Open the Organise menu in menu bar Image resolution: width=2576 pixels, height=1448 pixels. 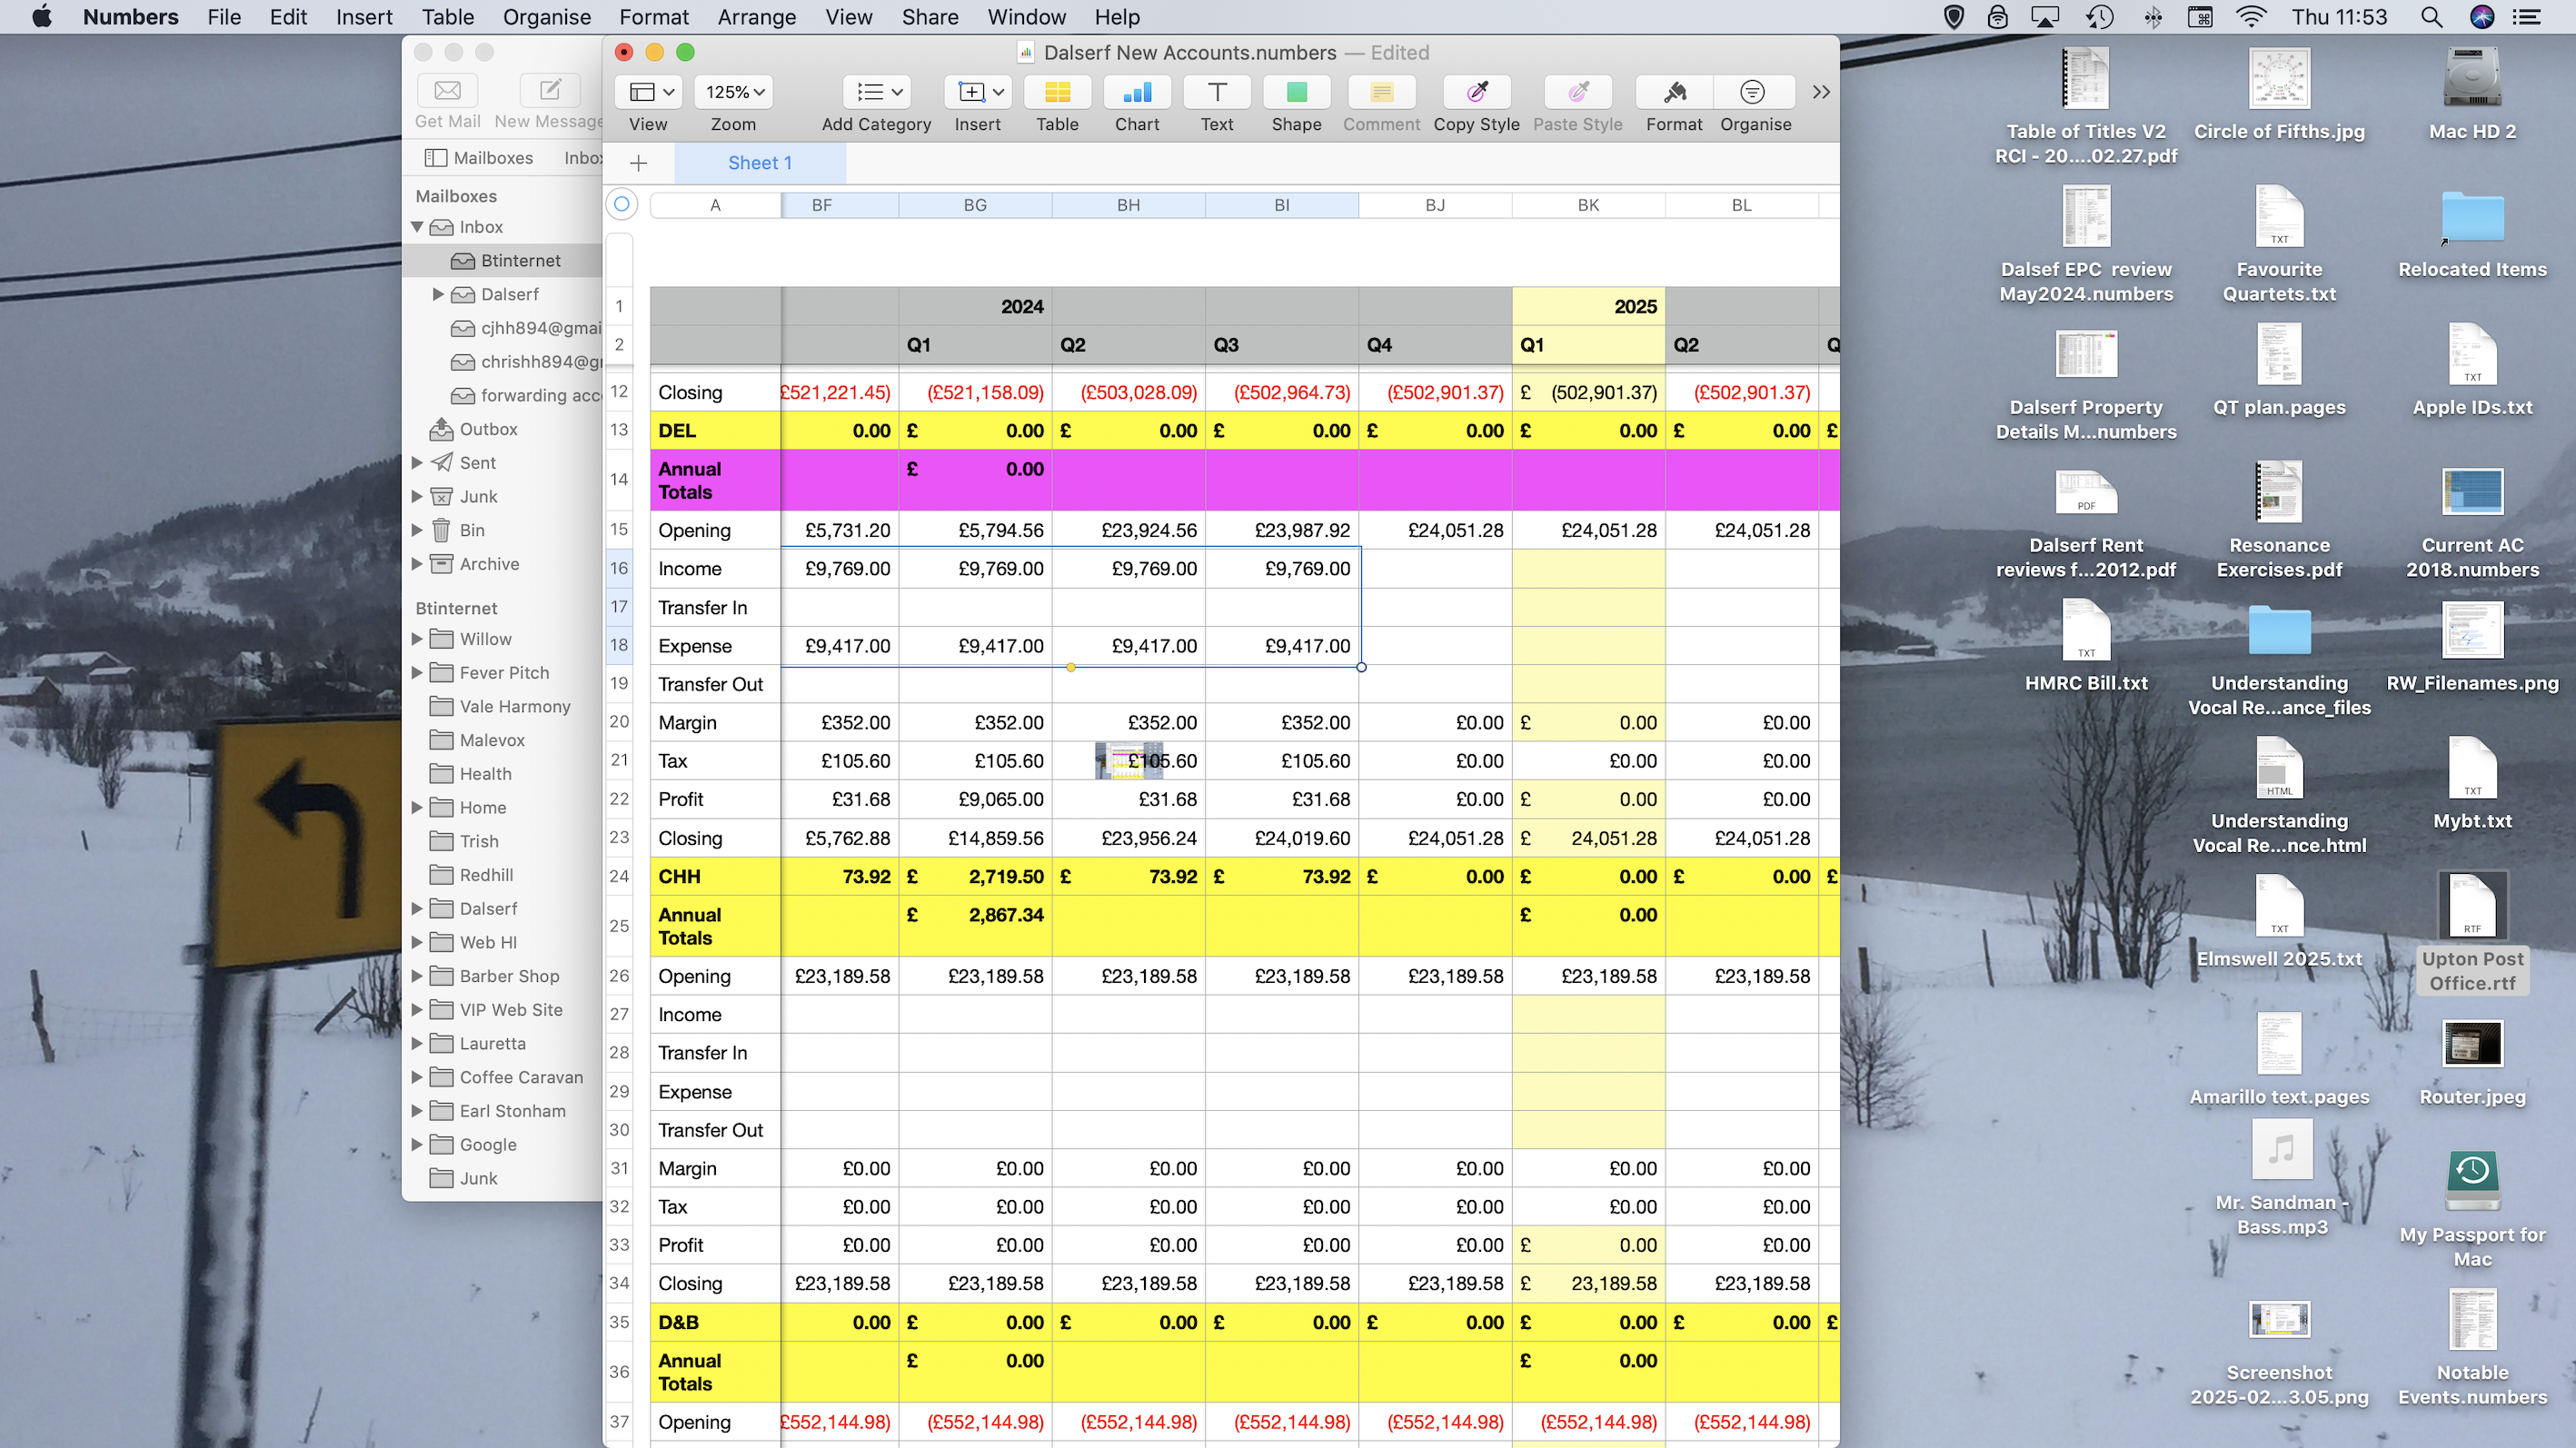coord(546,17)
